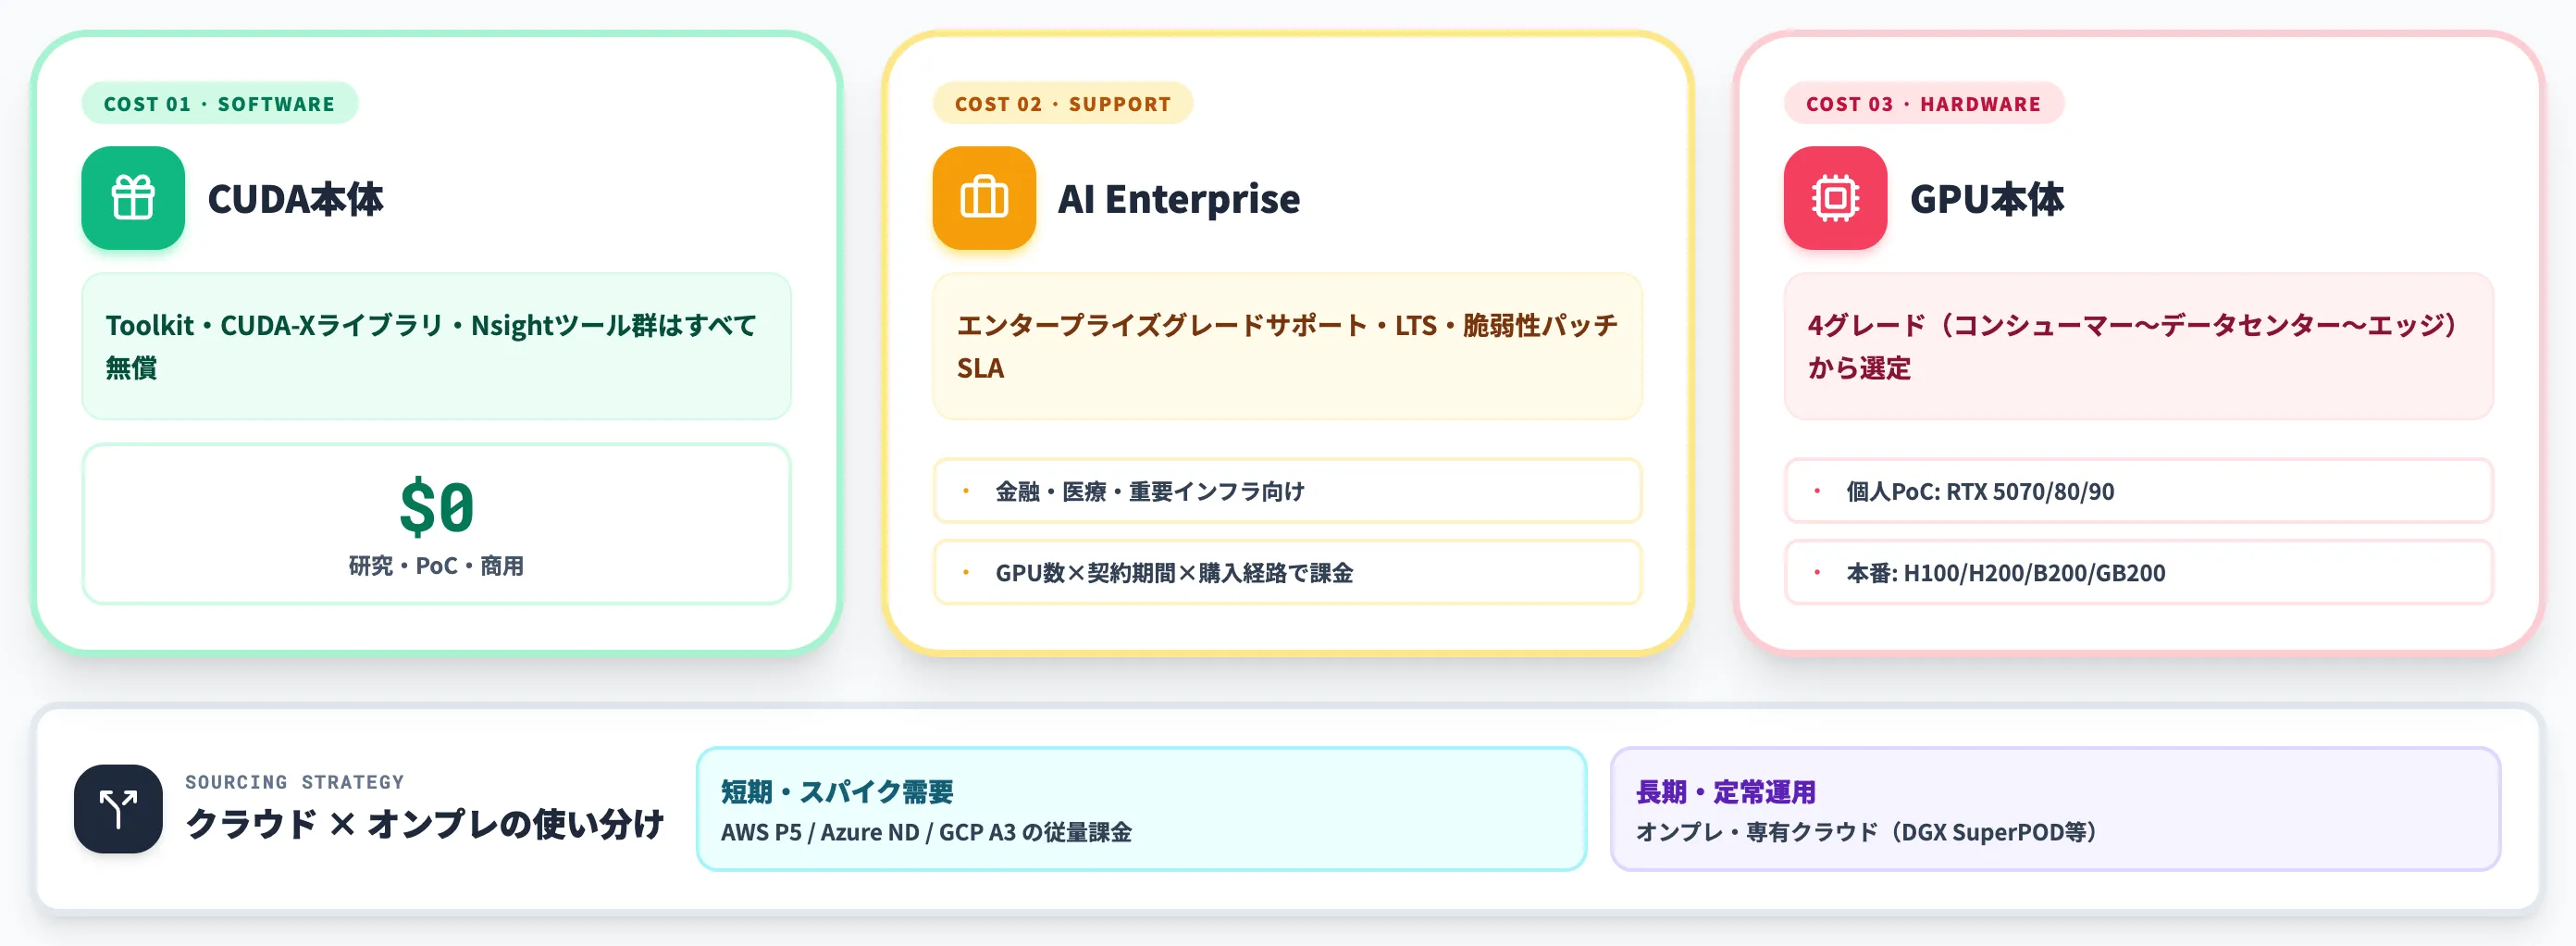
Task: Click the CUDA本体 heading
Action: (295, 199)
